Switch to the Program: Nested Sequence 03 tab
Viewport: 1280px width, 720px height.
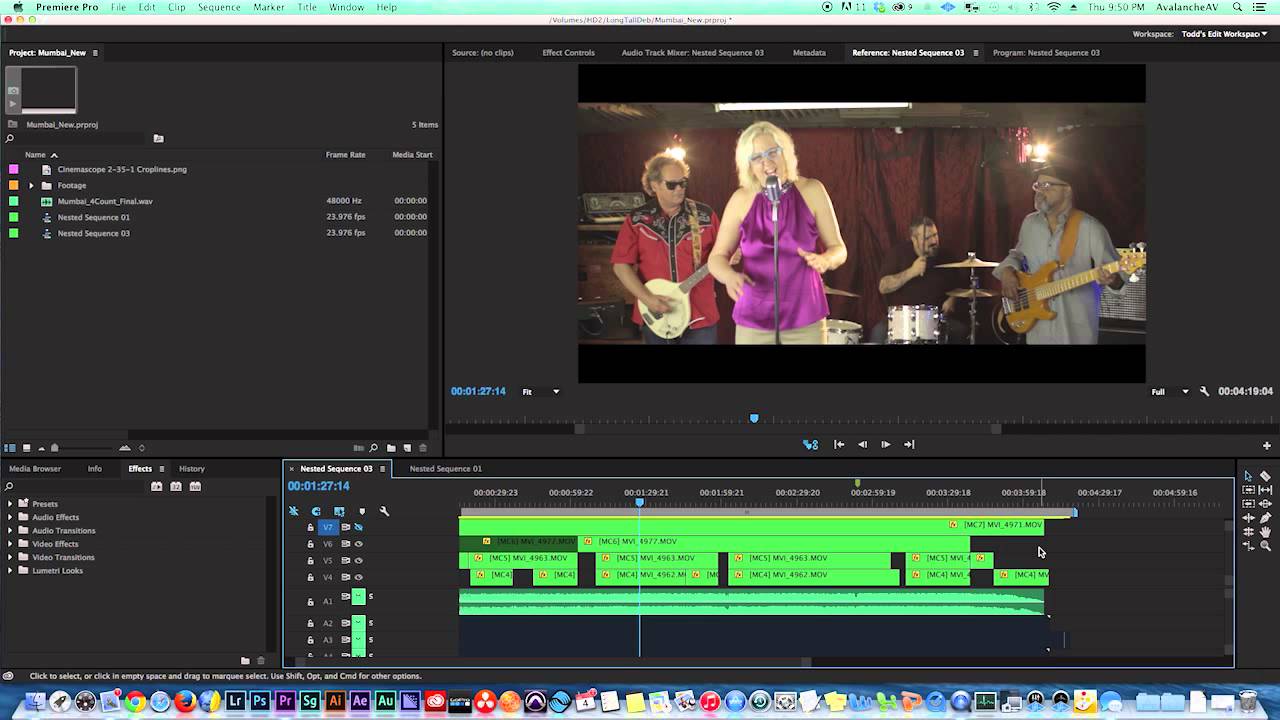click(1046, 53)
